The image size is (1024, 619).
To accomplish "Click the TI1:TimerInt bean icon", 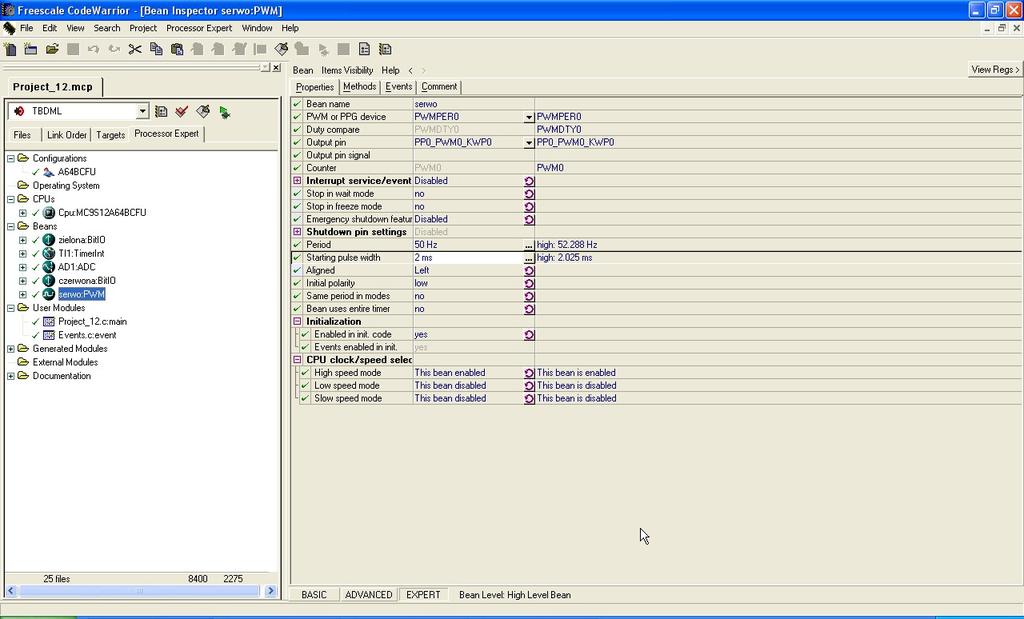I will (x=49, y=253).
